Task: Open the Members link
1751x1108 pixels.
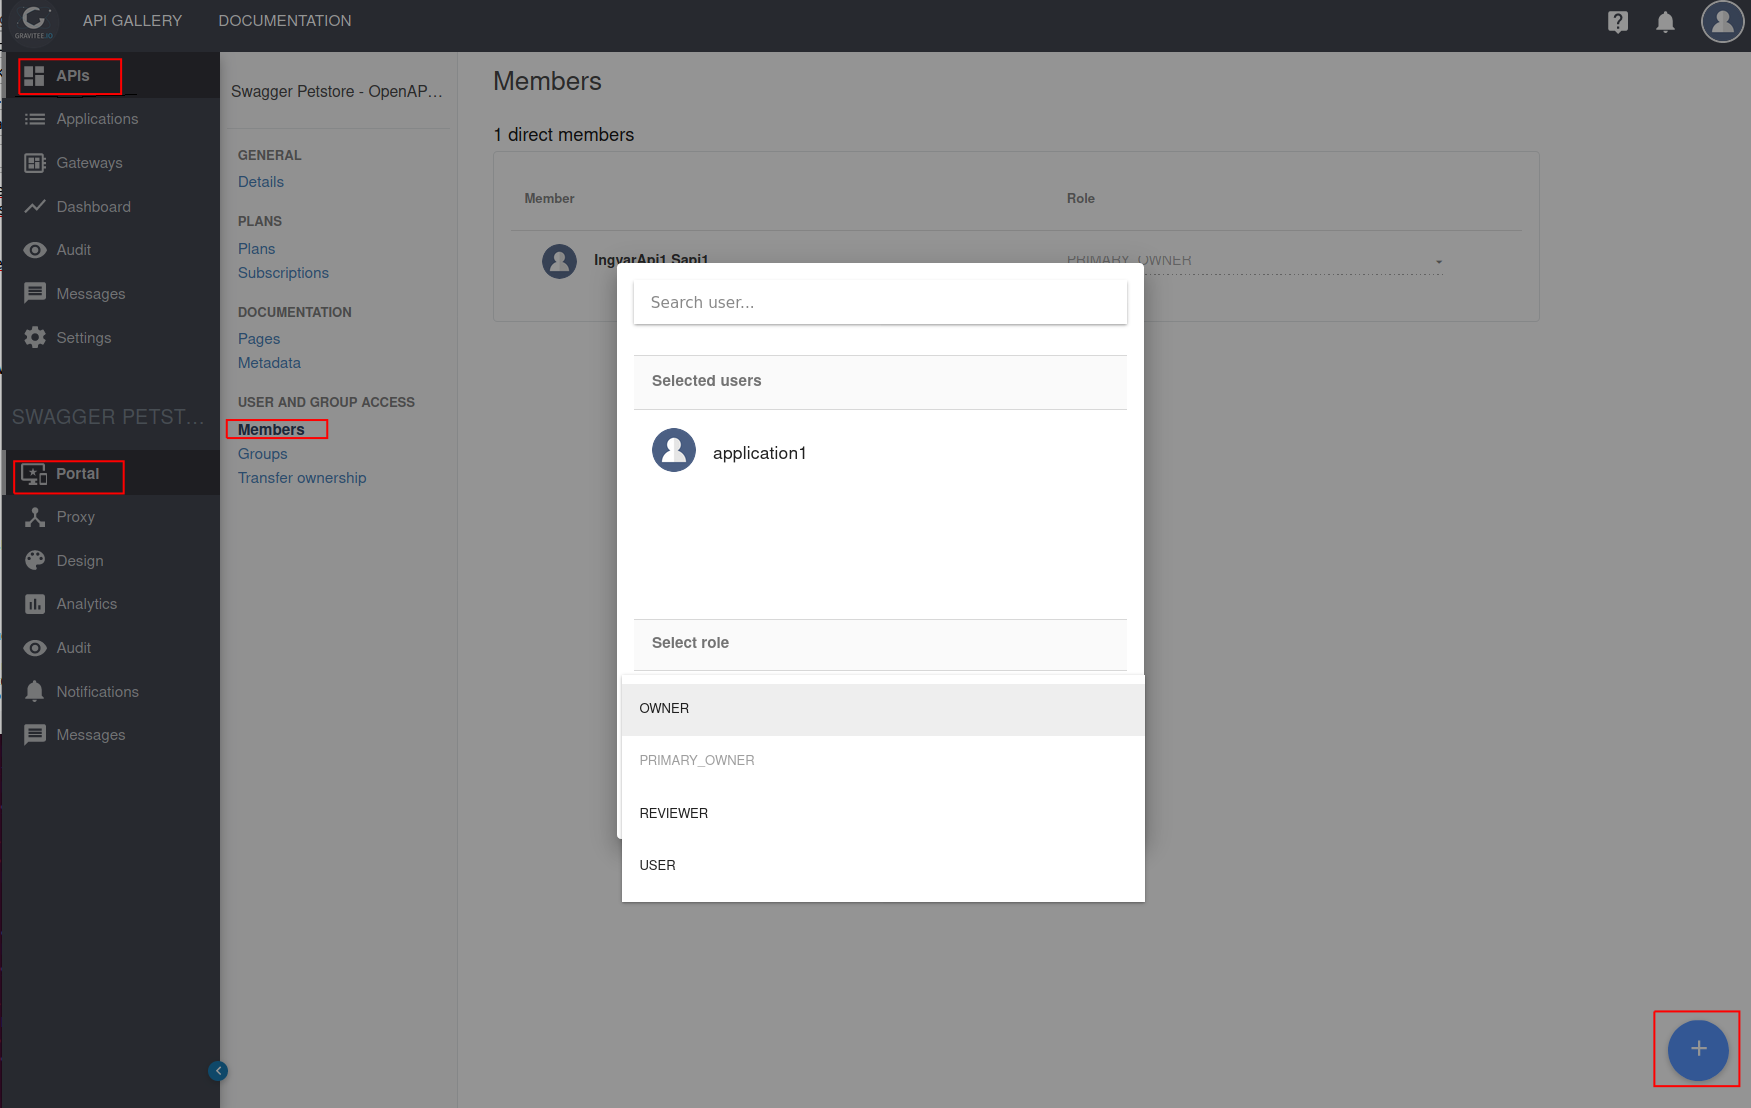Action: tap(271, 430)
